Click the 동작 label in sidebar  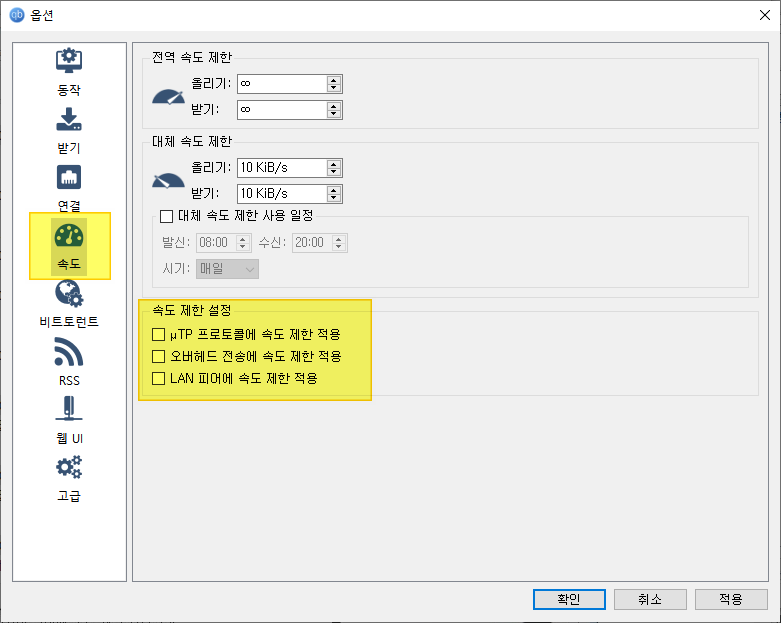click(x=69, y=90)
